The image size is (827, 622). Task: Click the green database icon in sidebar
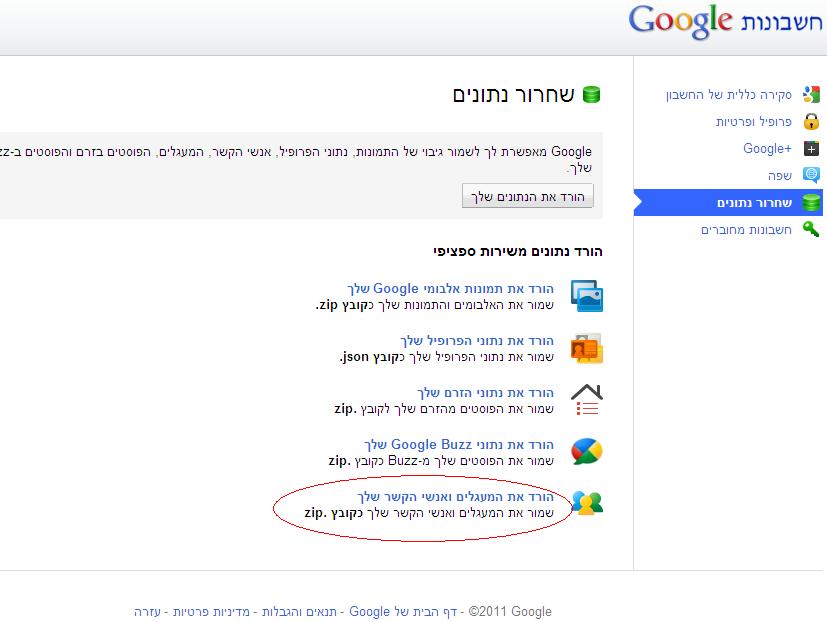pyautogui.click(x=811, y=203)
